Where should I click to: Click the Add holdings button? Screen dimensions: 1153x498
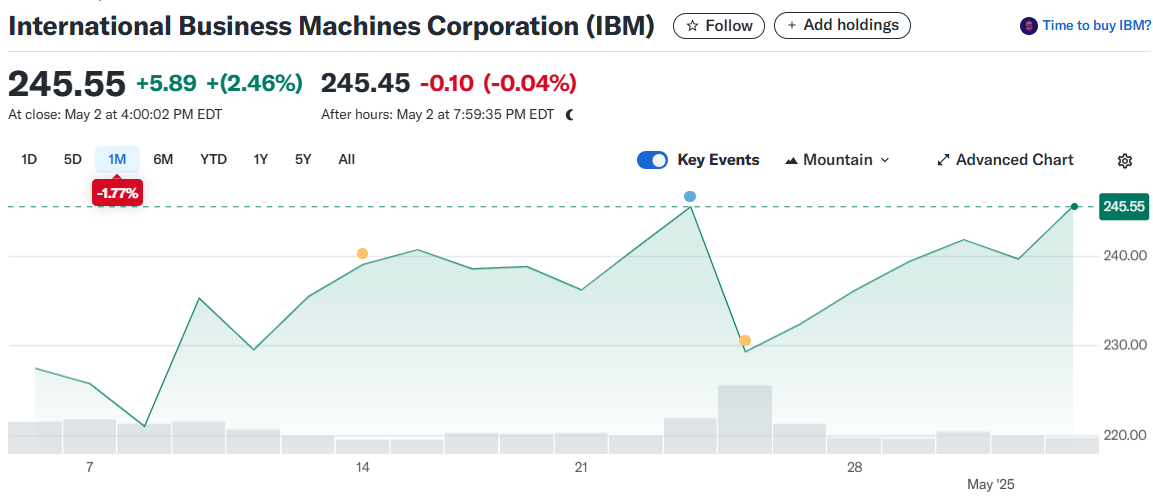point(843,26)
